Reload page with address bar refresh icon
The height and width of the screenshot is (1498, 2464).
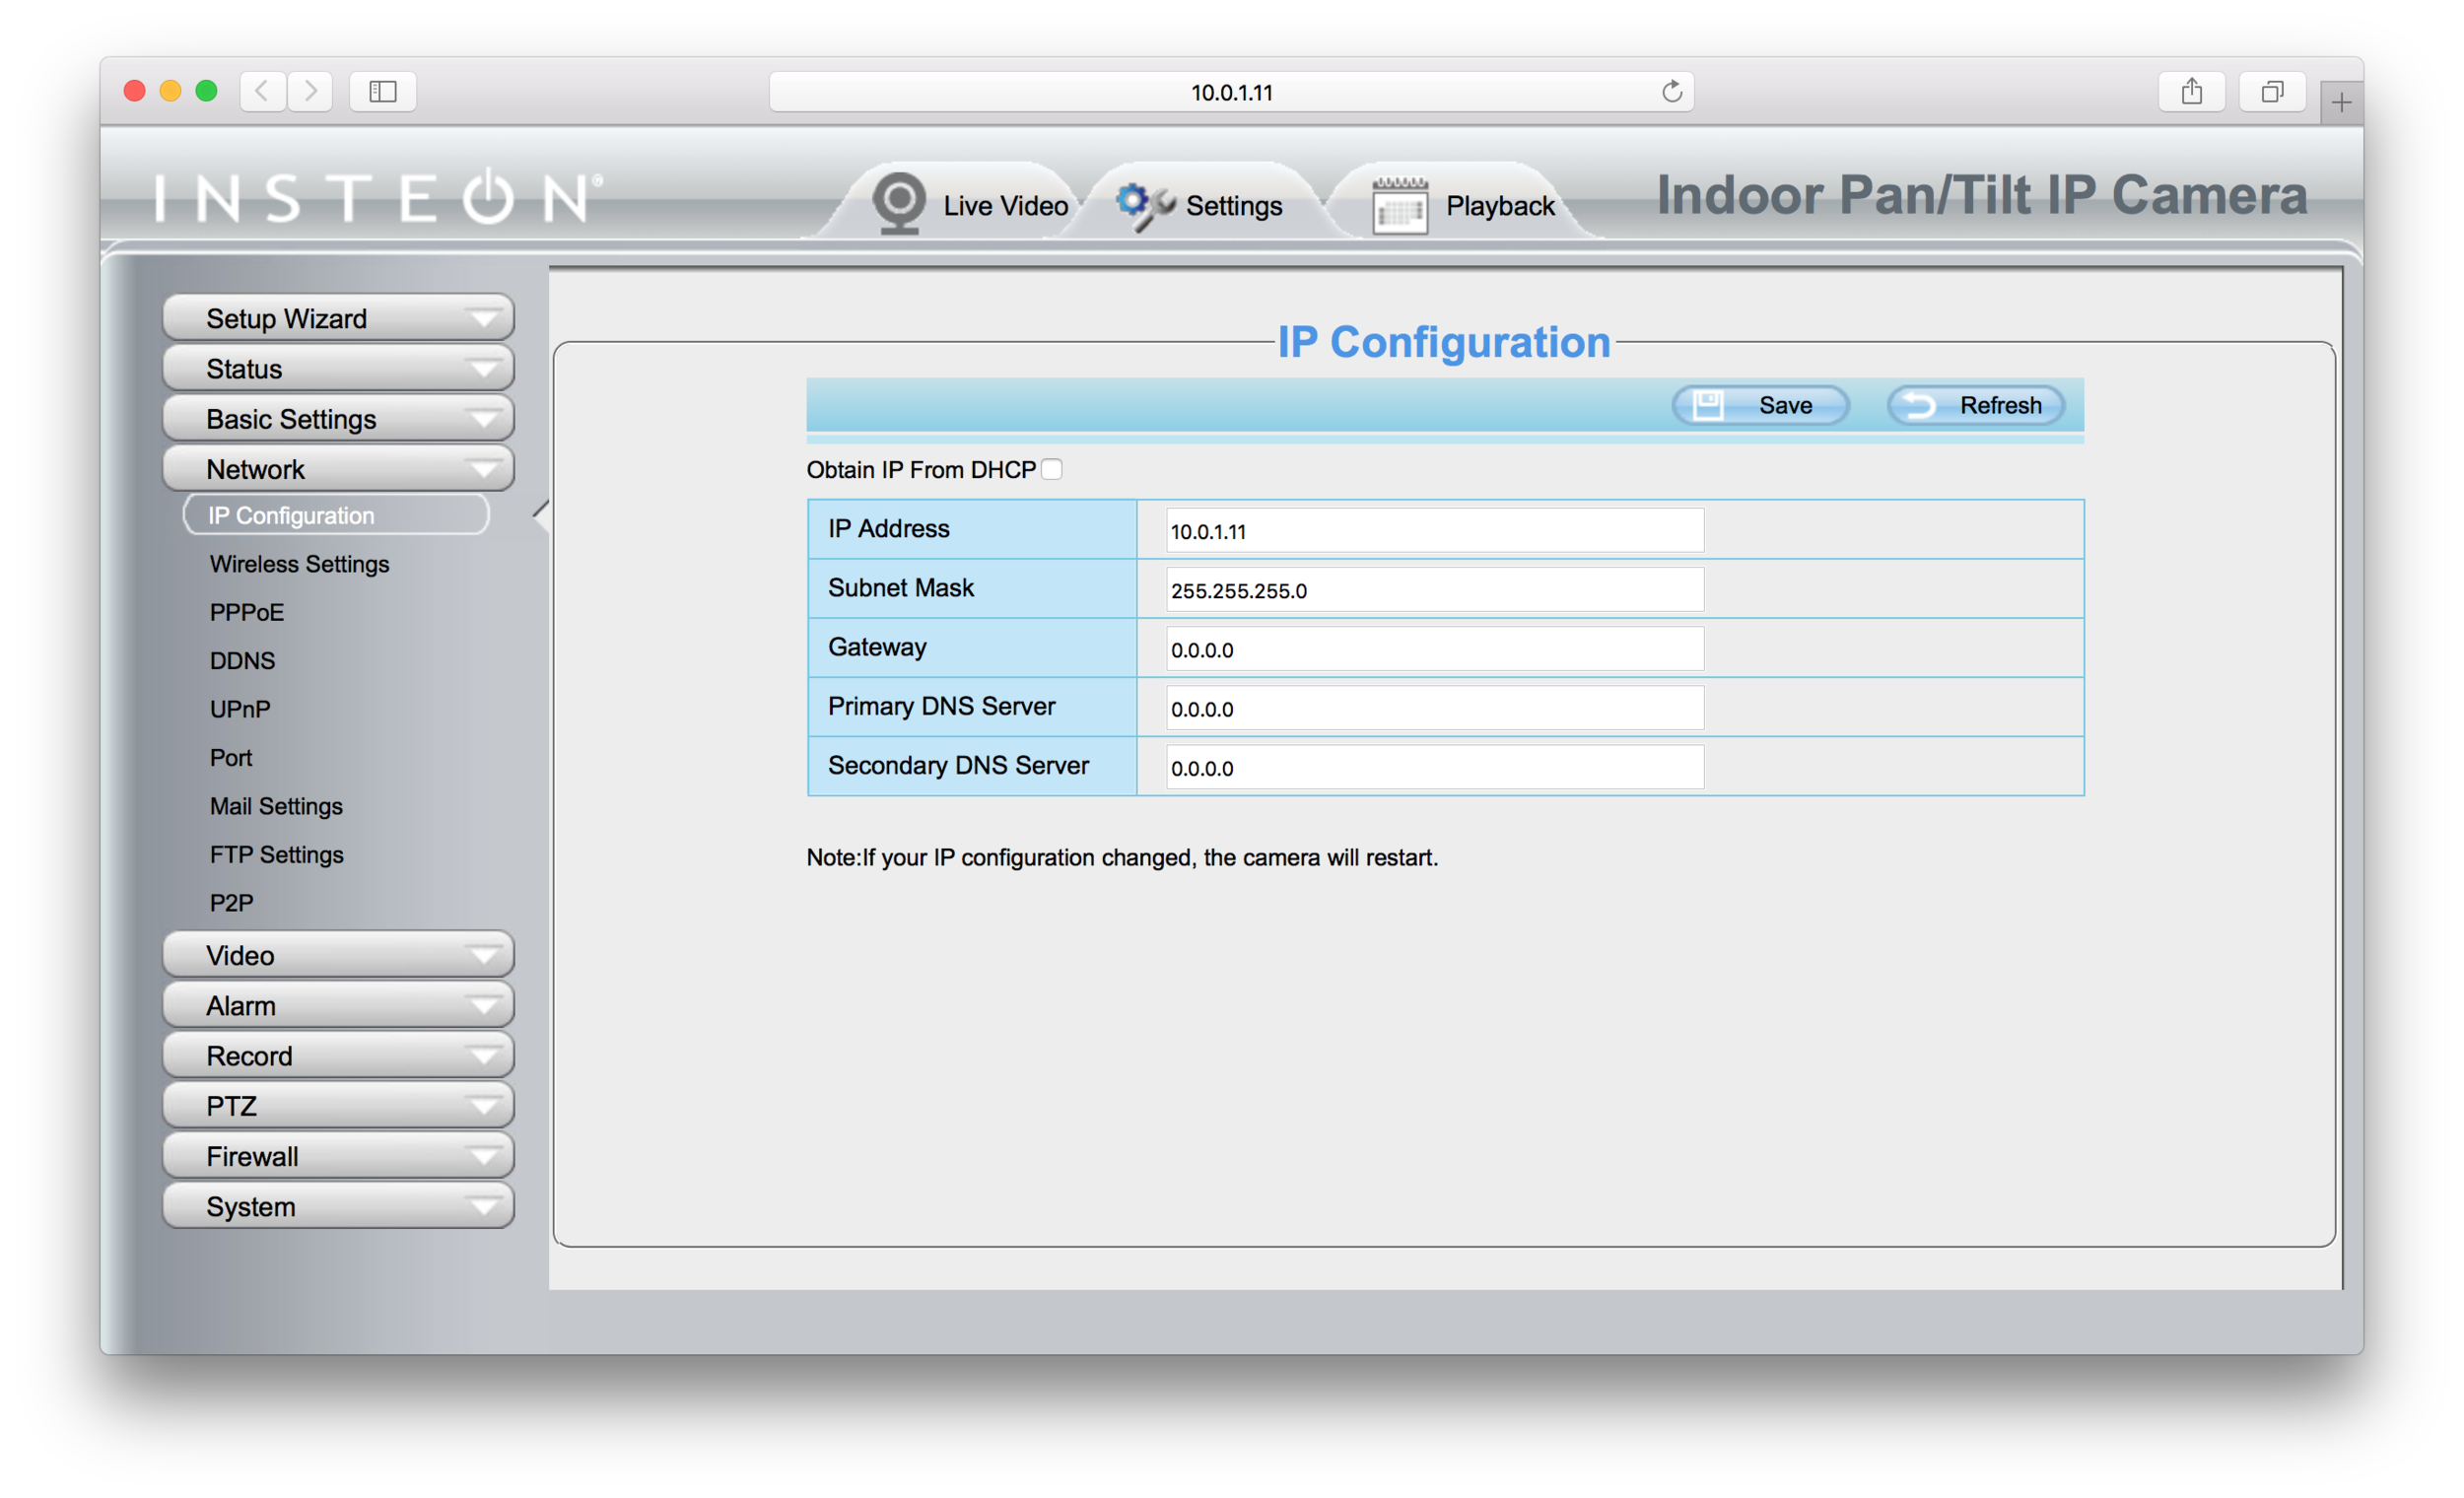pyautogui.click(x=1671, y=91)
